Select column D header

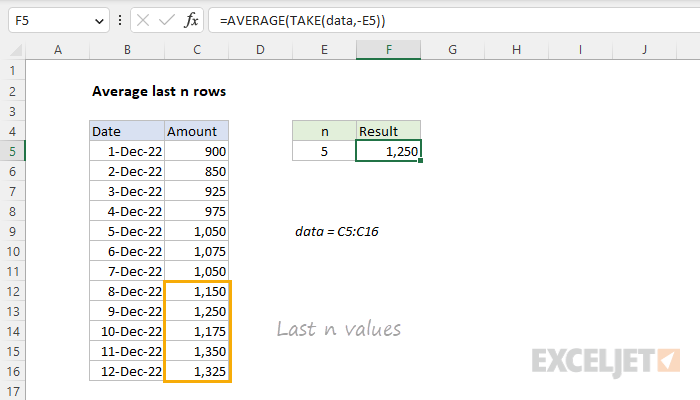pos(260,50)
